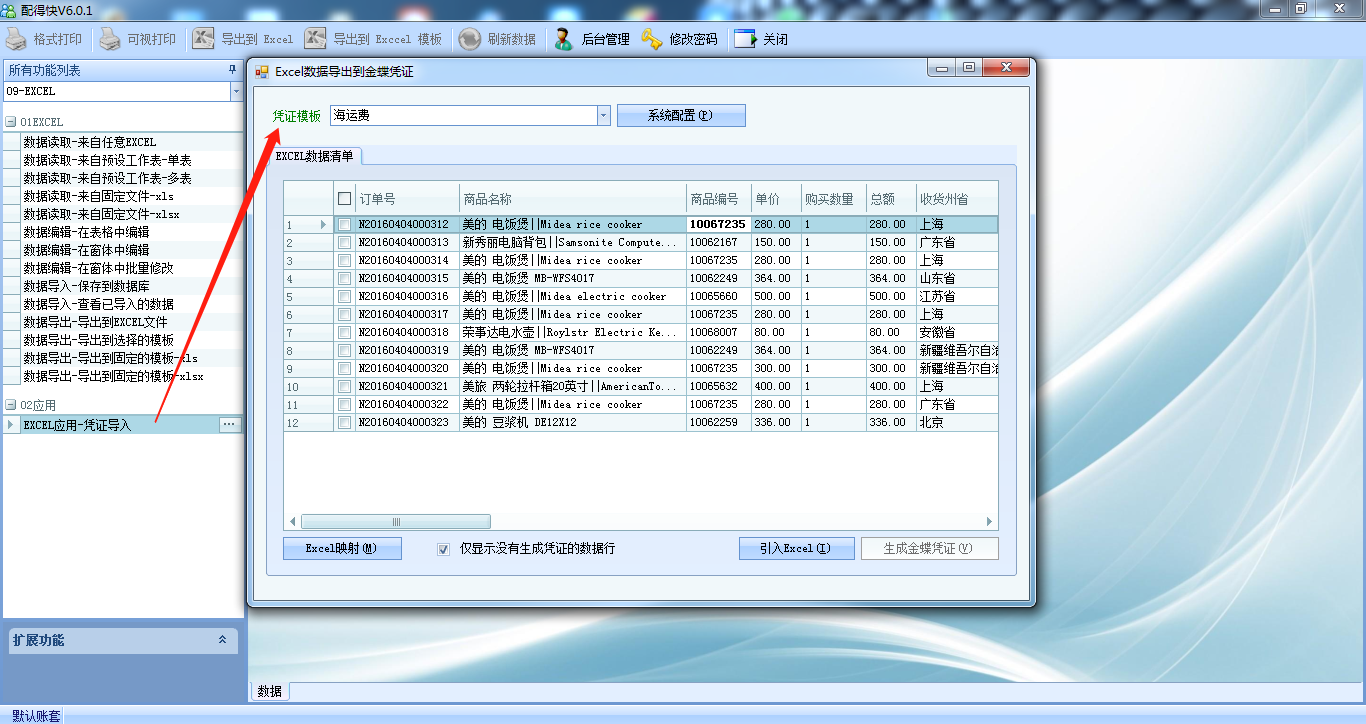The height and width of the screenshot is (724, 1366).
Task: Select the EXCEL数据清单 tab
Action: pyautogui.click(x=314, y=156)
